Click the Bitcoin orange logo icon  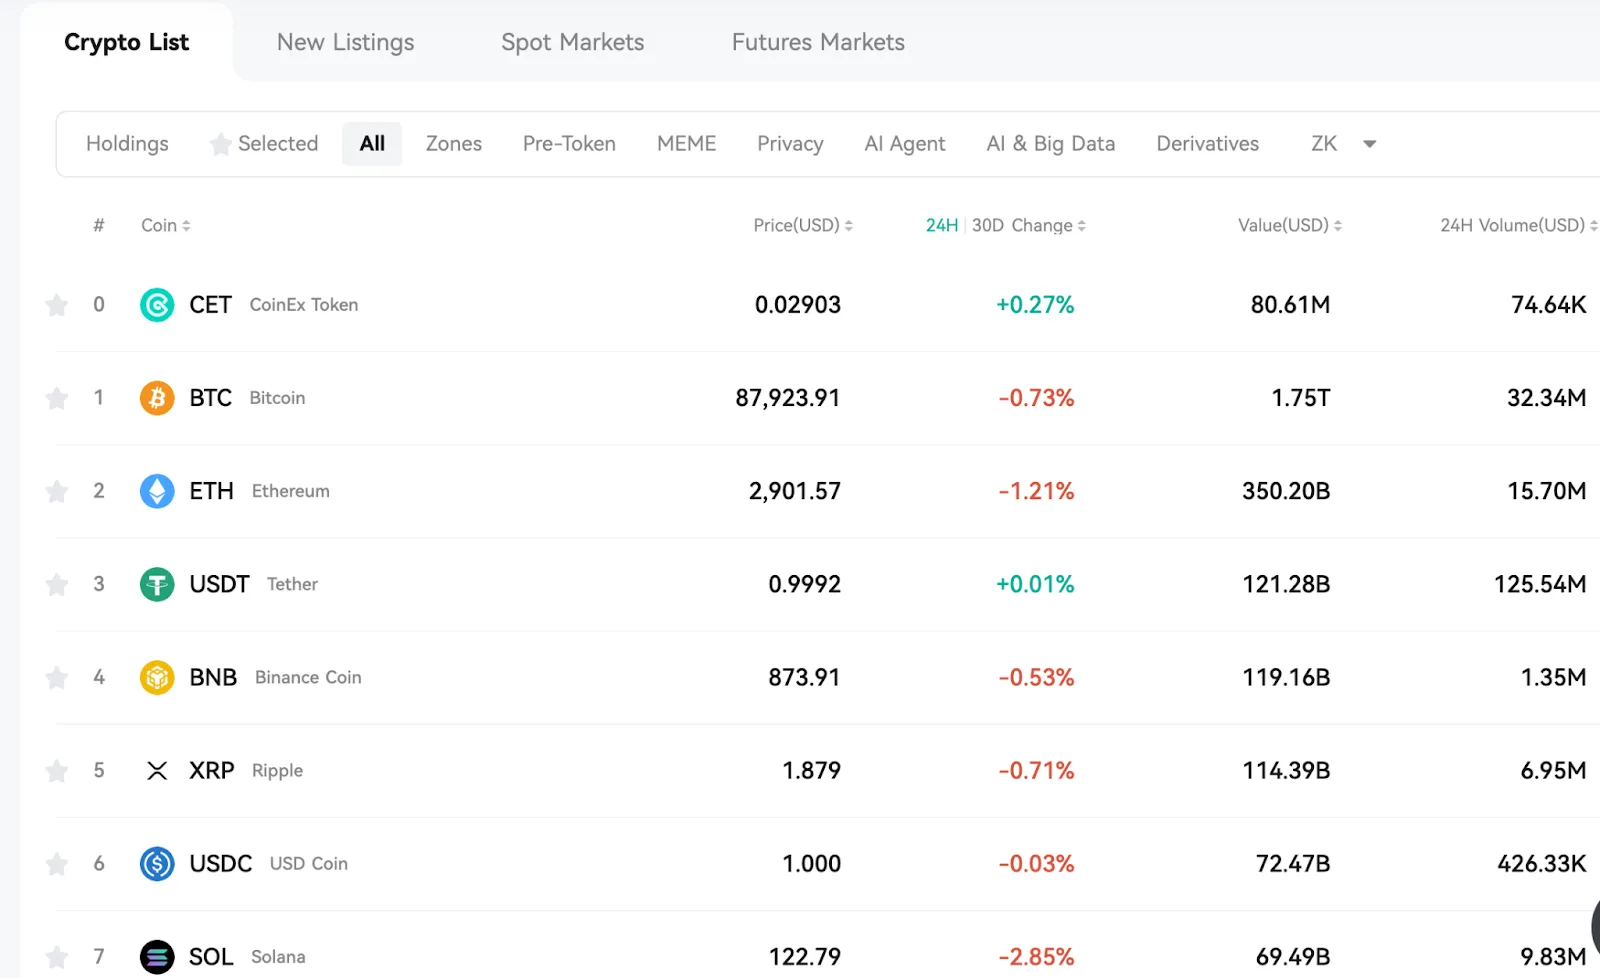(157, 398)
